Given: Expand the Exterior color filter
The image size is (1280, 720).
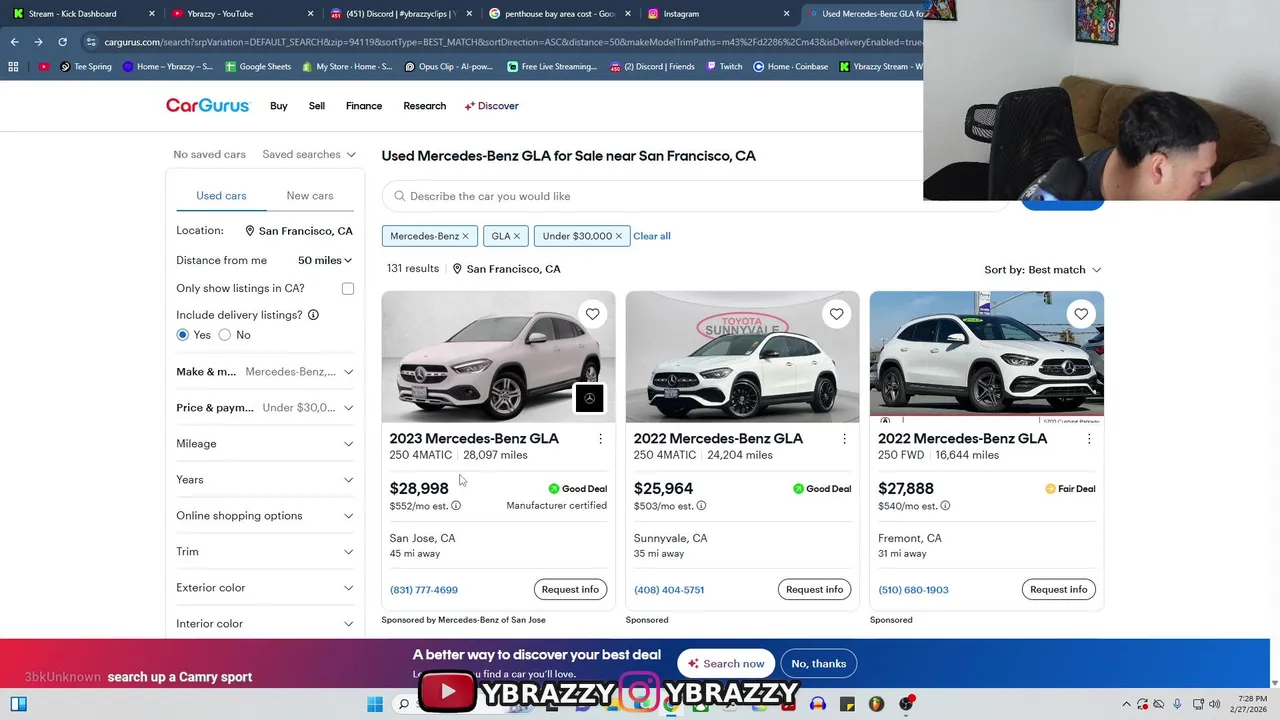Looking at the screenshot, I should click(x=265, y=588).
